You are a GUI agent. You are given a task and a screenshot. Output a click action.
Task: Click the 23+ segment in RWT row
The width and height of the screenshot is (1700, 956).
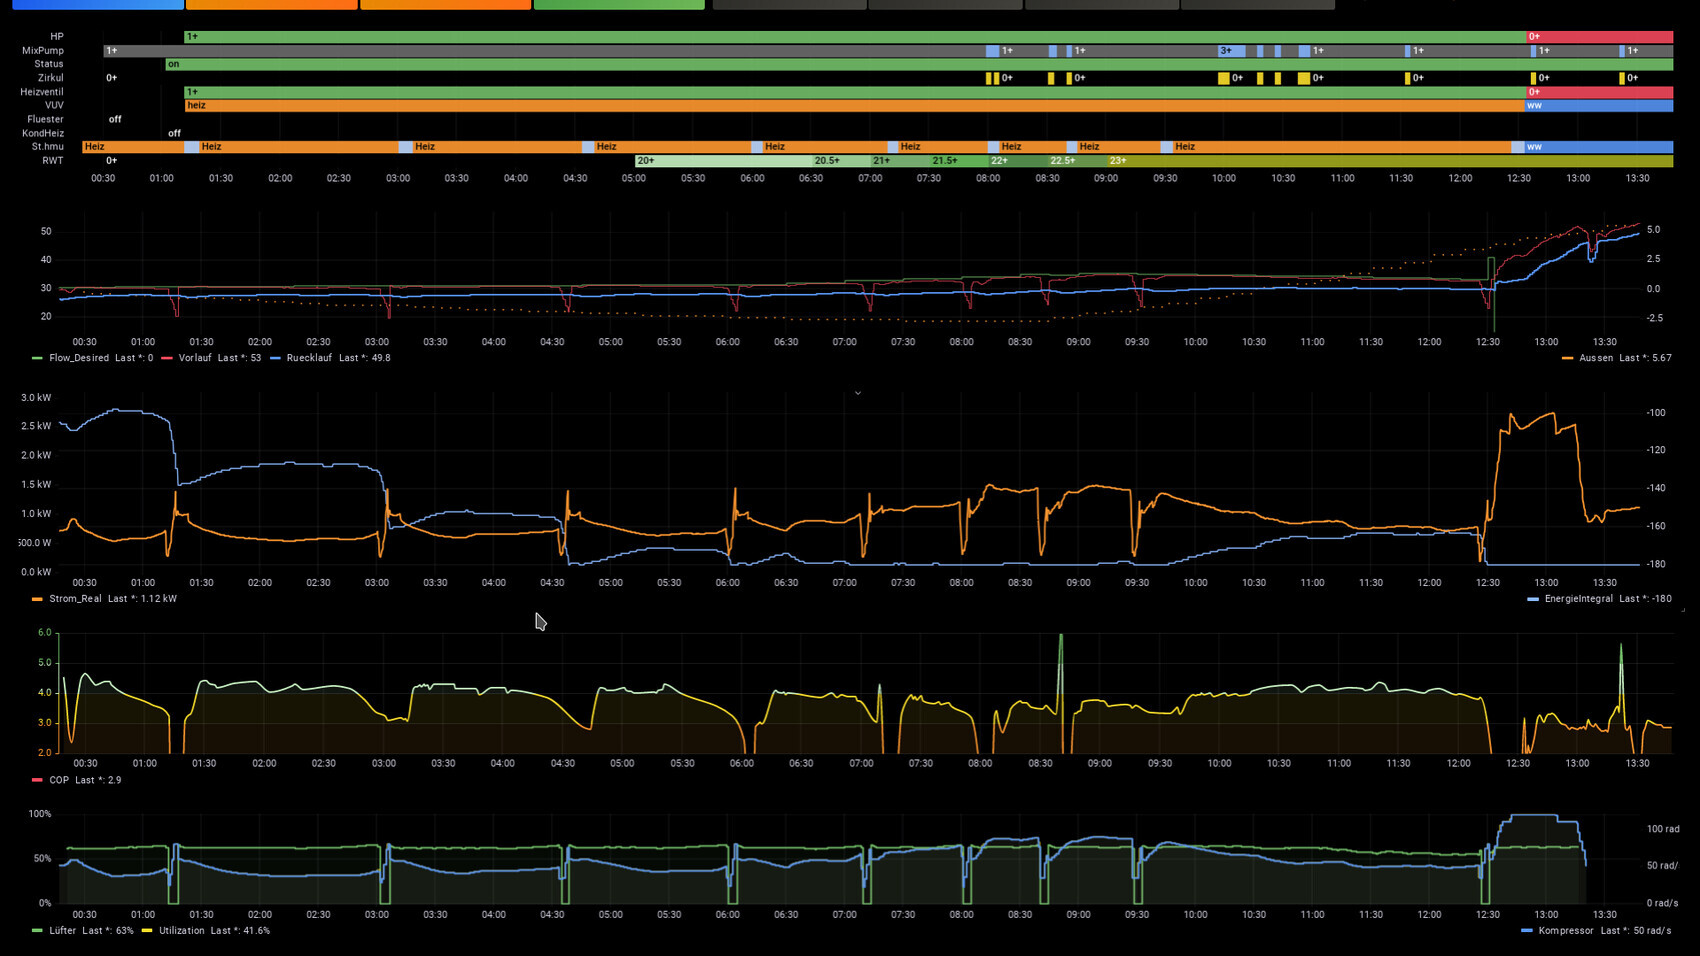pyautogui.click(x=1390, y=161)
